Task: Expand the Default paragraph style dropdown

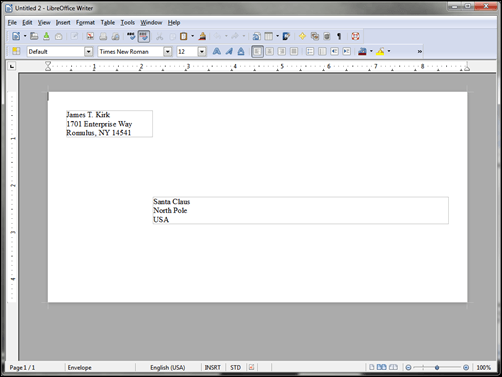Action: (x=88, y=52)
